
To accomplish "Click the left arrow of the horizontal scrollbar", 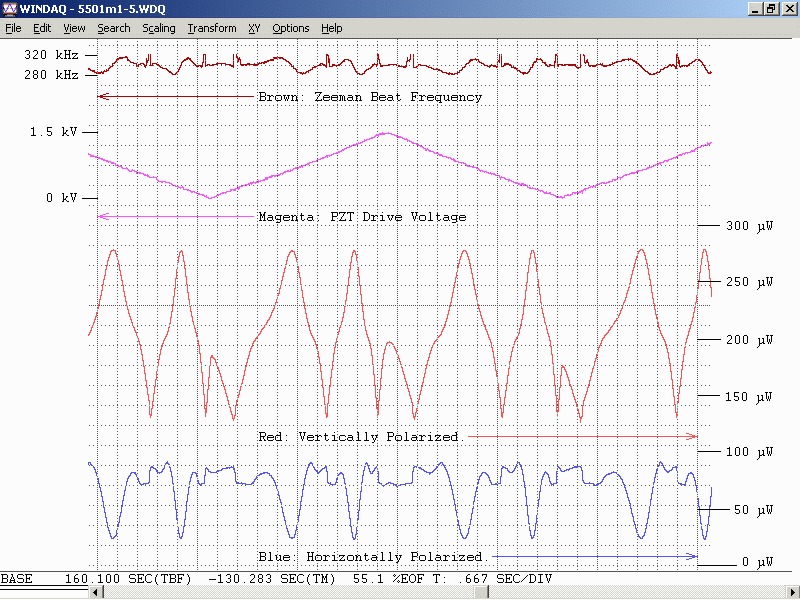I will click(x=97, y=593).
